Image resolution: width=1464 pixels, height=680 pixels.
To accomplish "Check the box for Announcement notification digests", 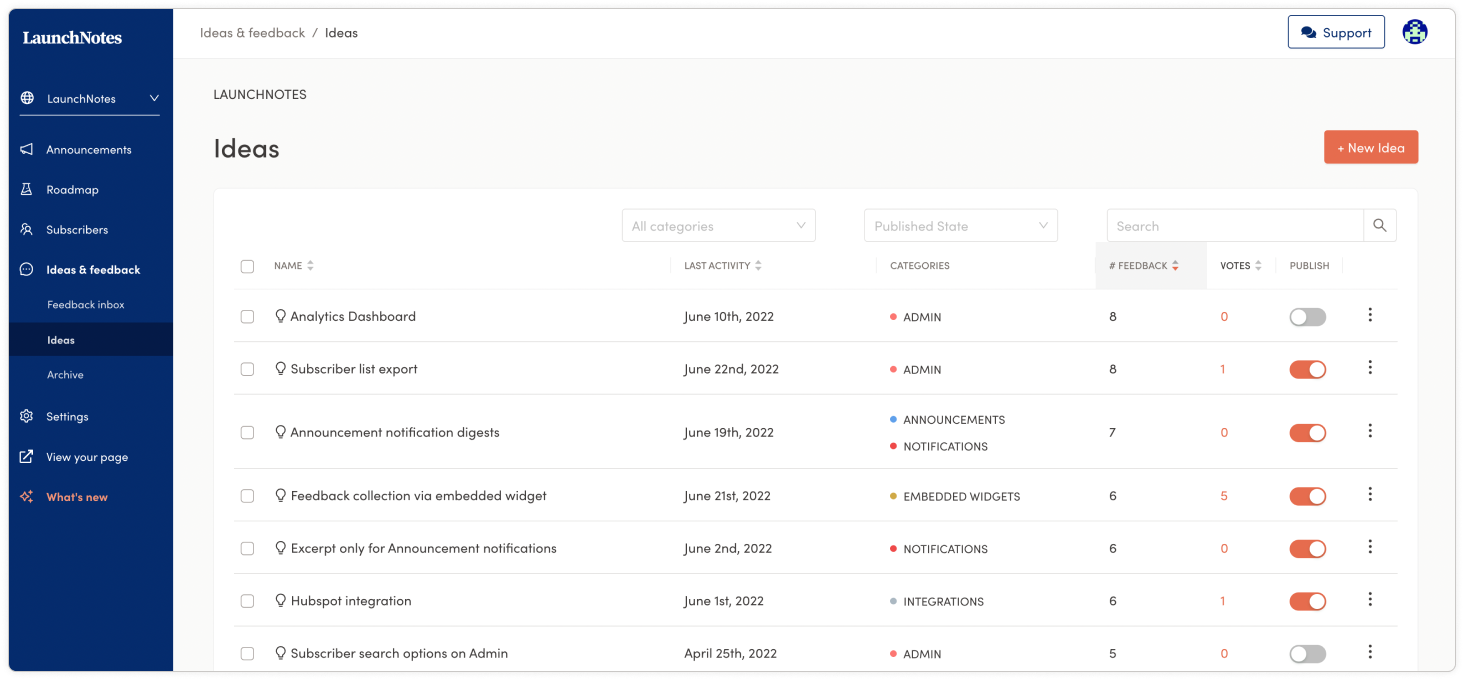I will point(247,433).
